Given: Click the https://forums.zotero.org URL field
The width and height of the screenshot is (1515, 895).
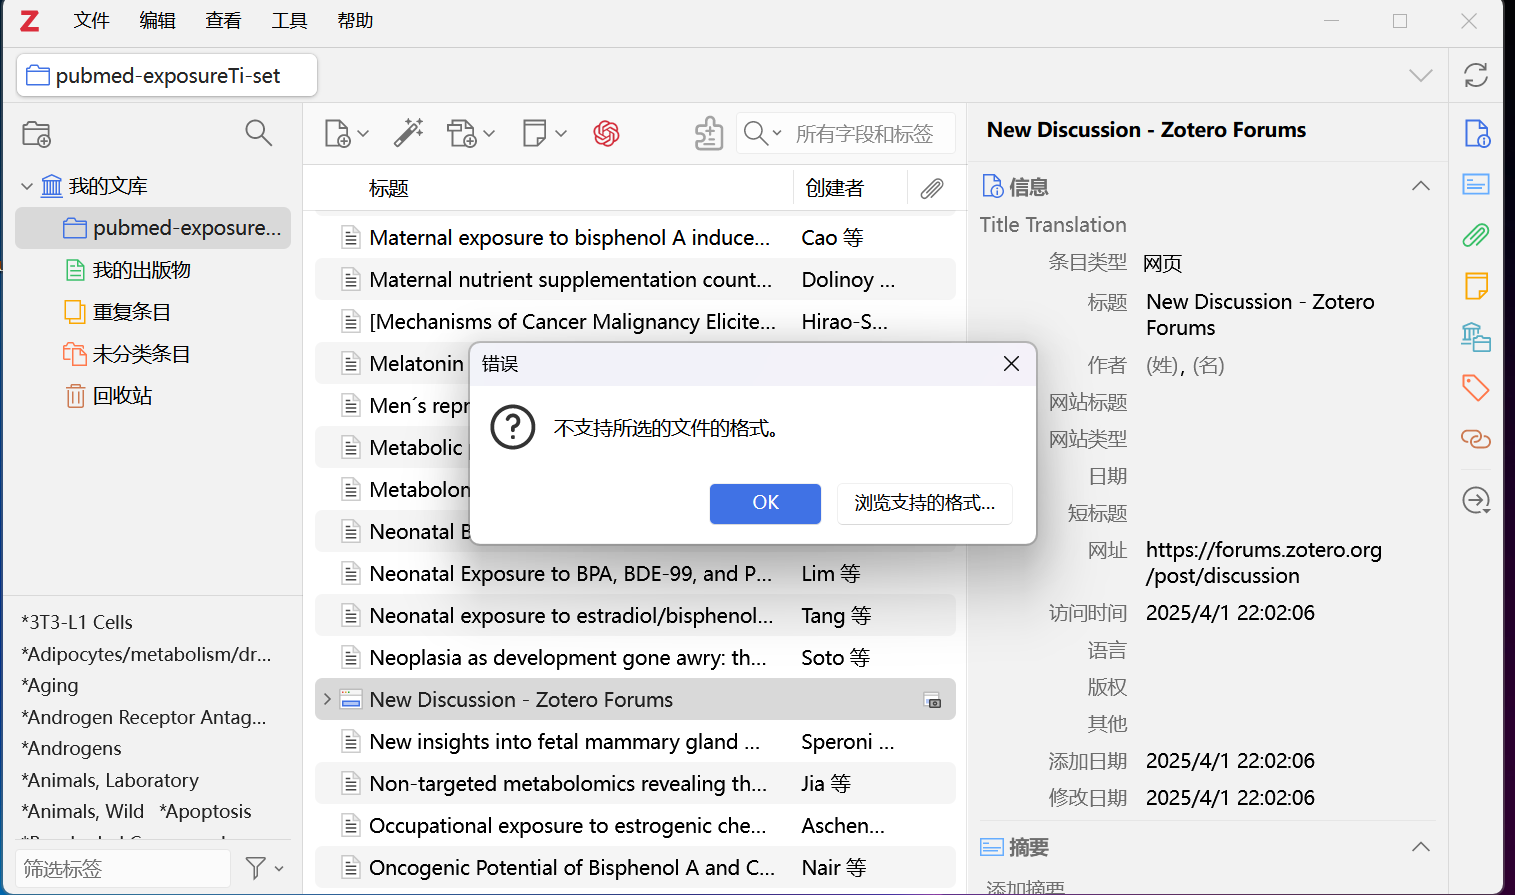Looking at the screenshot, I should click(x=1264, y=563).
